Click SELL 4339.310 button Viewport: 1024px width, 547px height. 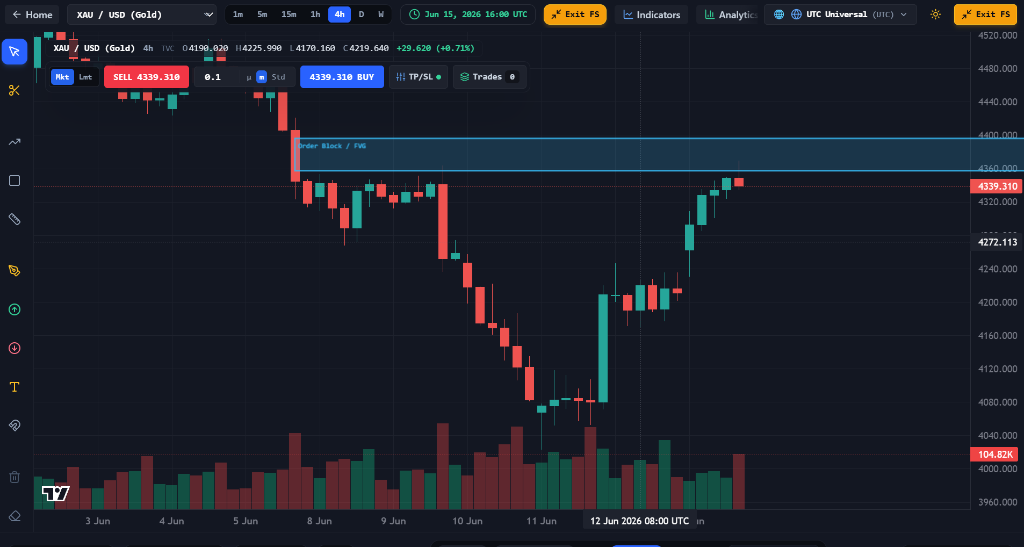coord(146,77)
